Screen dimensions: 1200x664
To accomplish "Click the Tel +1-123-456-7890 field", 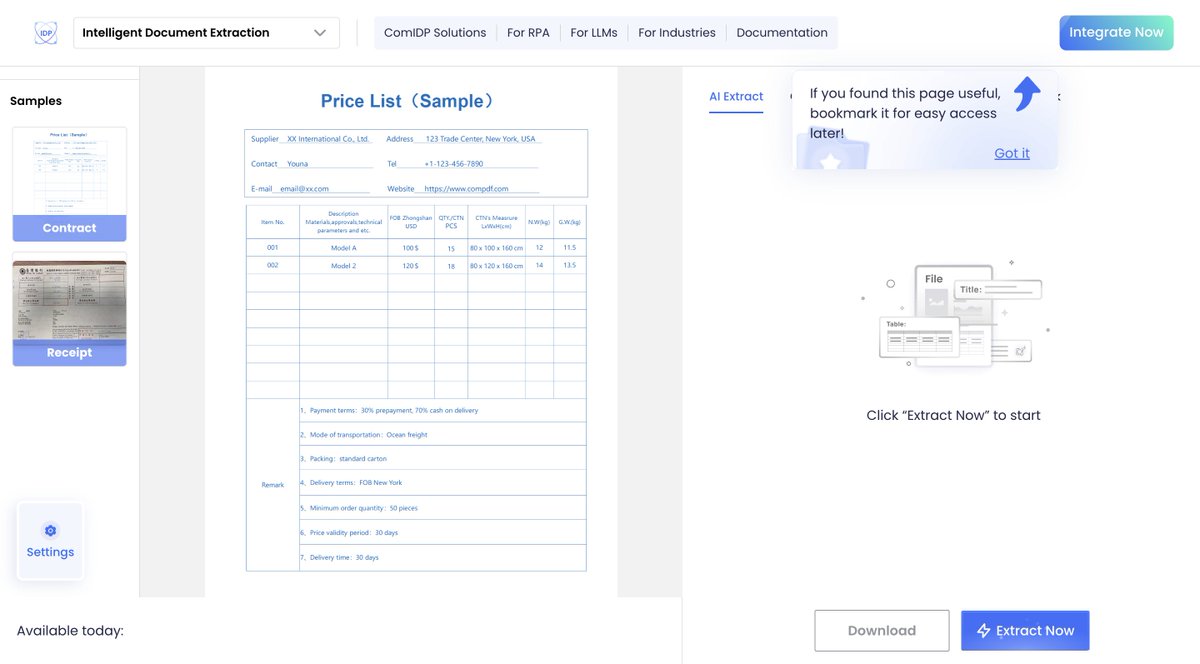I will [462, 164].
